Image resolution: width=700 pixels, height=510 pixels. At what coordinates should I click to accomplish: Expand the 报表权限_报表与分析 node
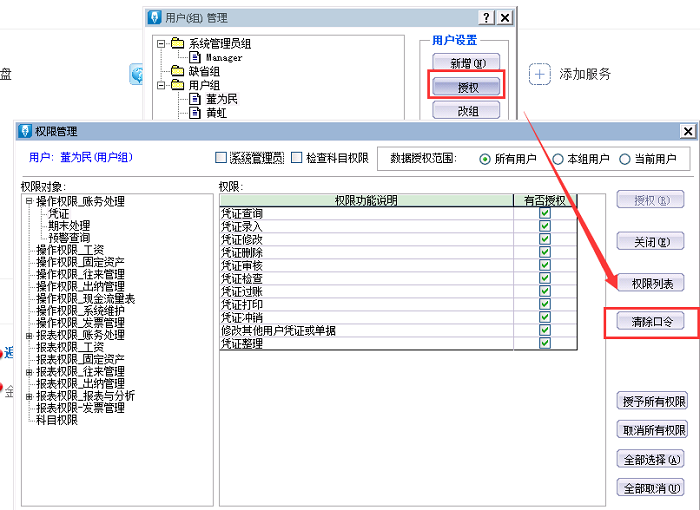(29, 396)
